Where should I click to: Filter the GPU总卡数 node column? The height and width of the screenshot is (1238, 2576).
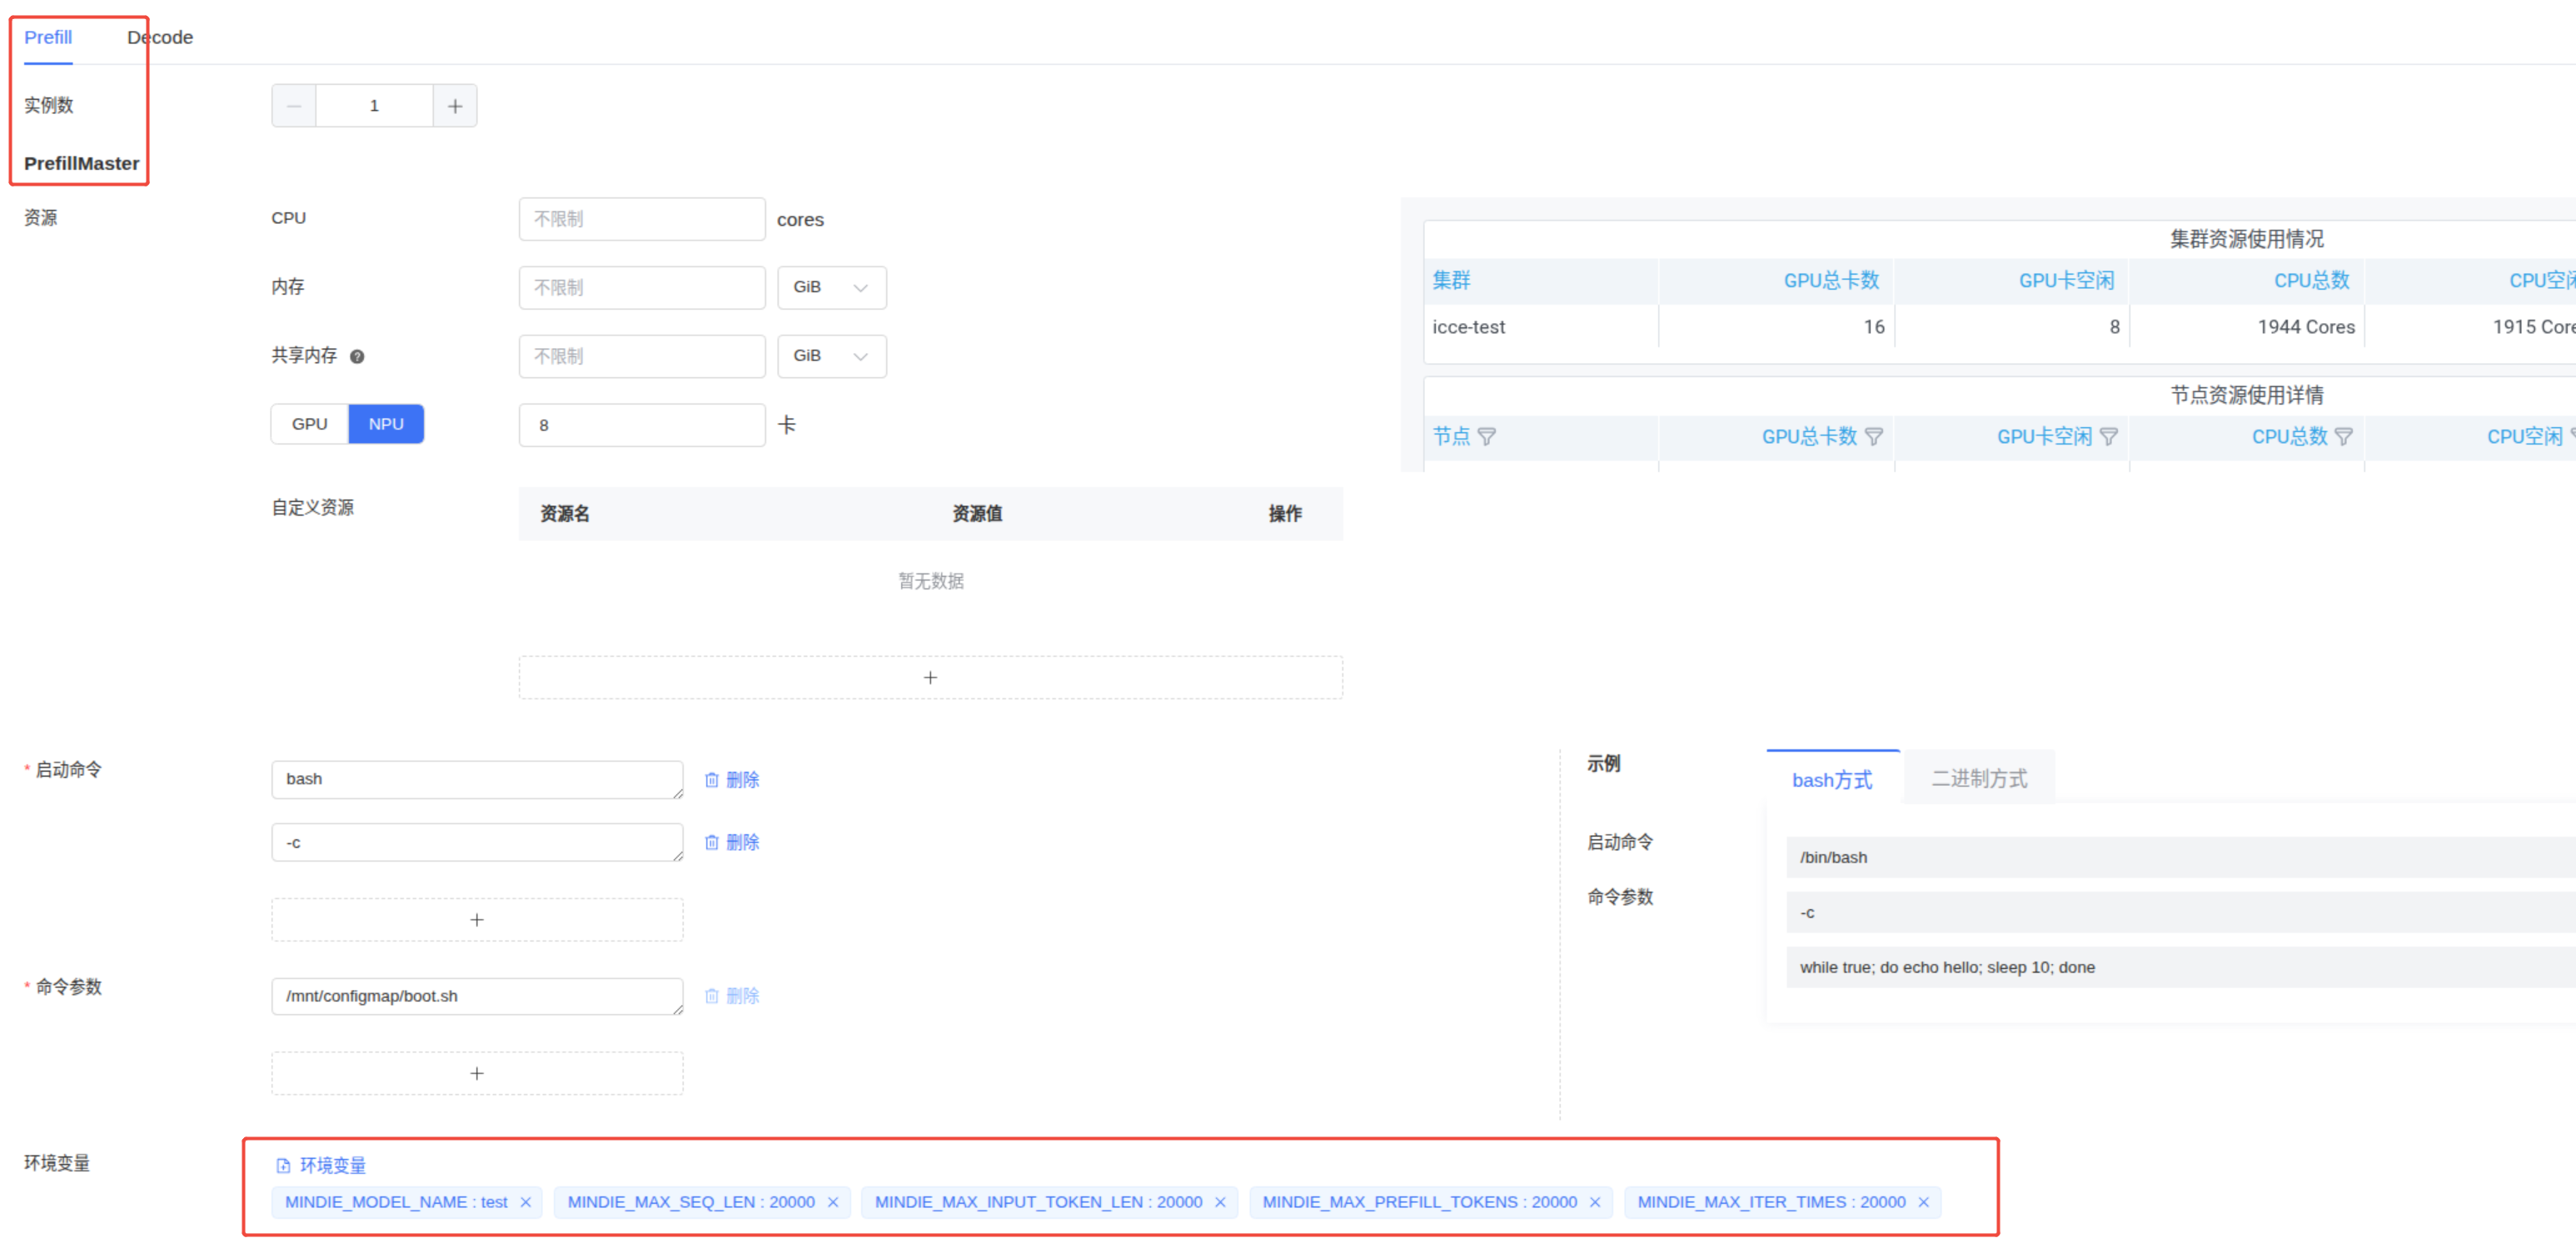click(1874, 436)
